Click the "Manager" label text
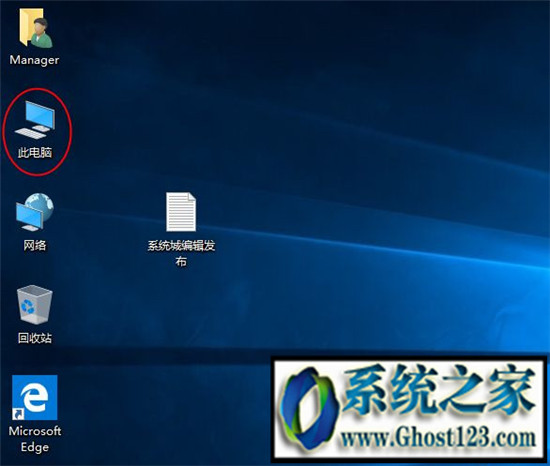Screen dimensions: 550x466 coord(34,60)
